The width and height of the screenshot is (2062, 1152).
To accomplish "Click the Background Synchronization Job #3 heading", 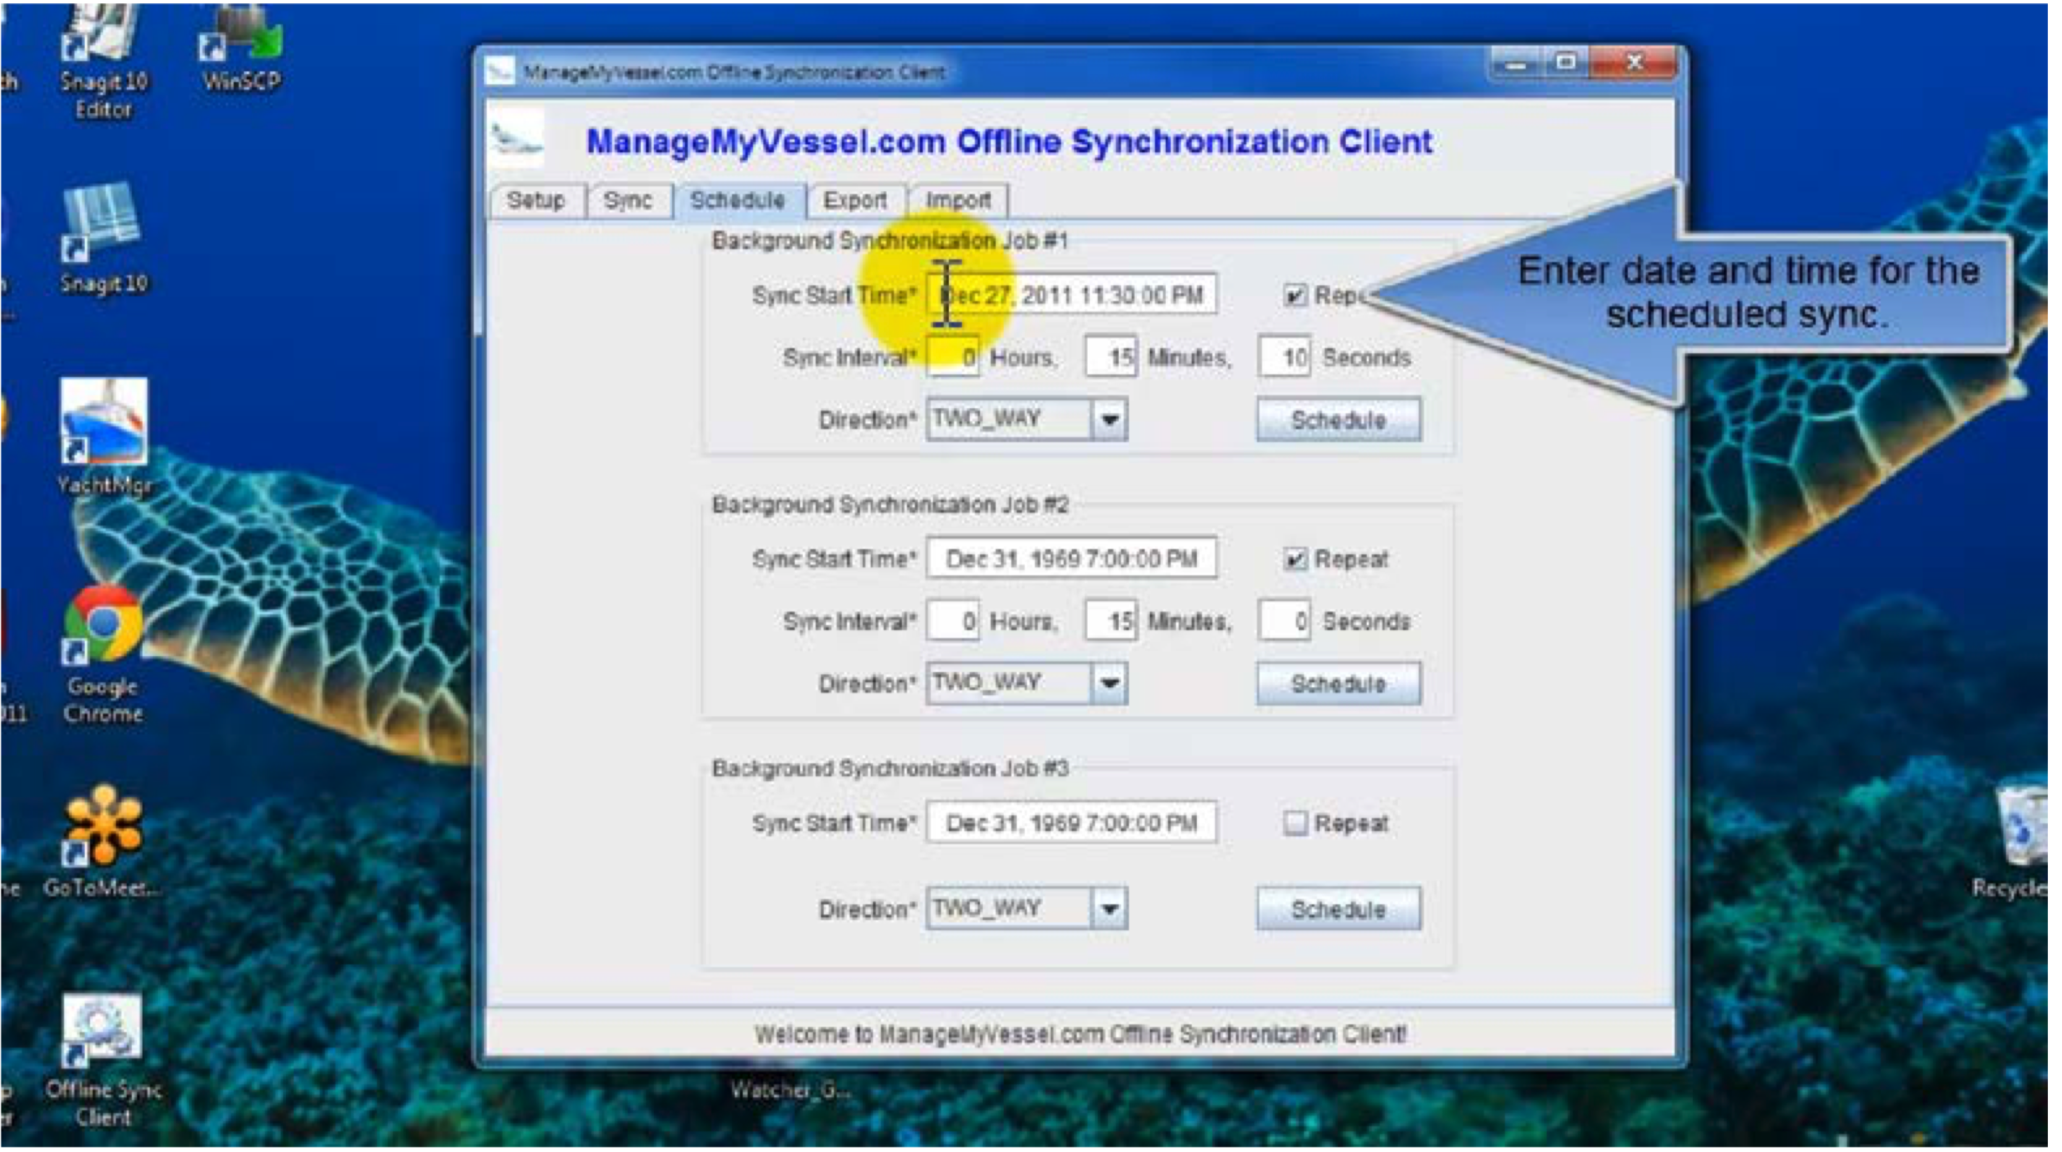I will pos(890,769).
